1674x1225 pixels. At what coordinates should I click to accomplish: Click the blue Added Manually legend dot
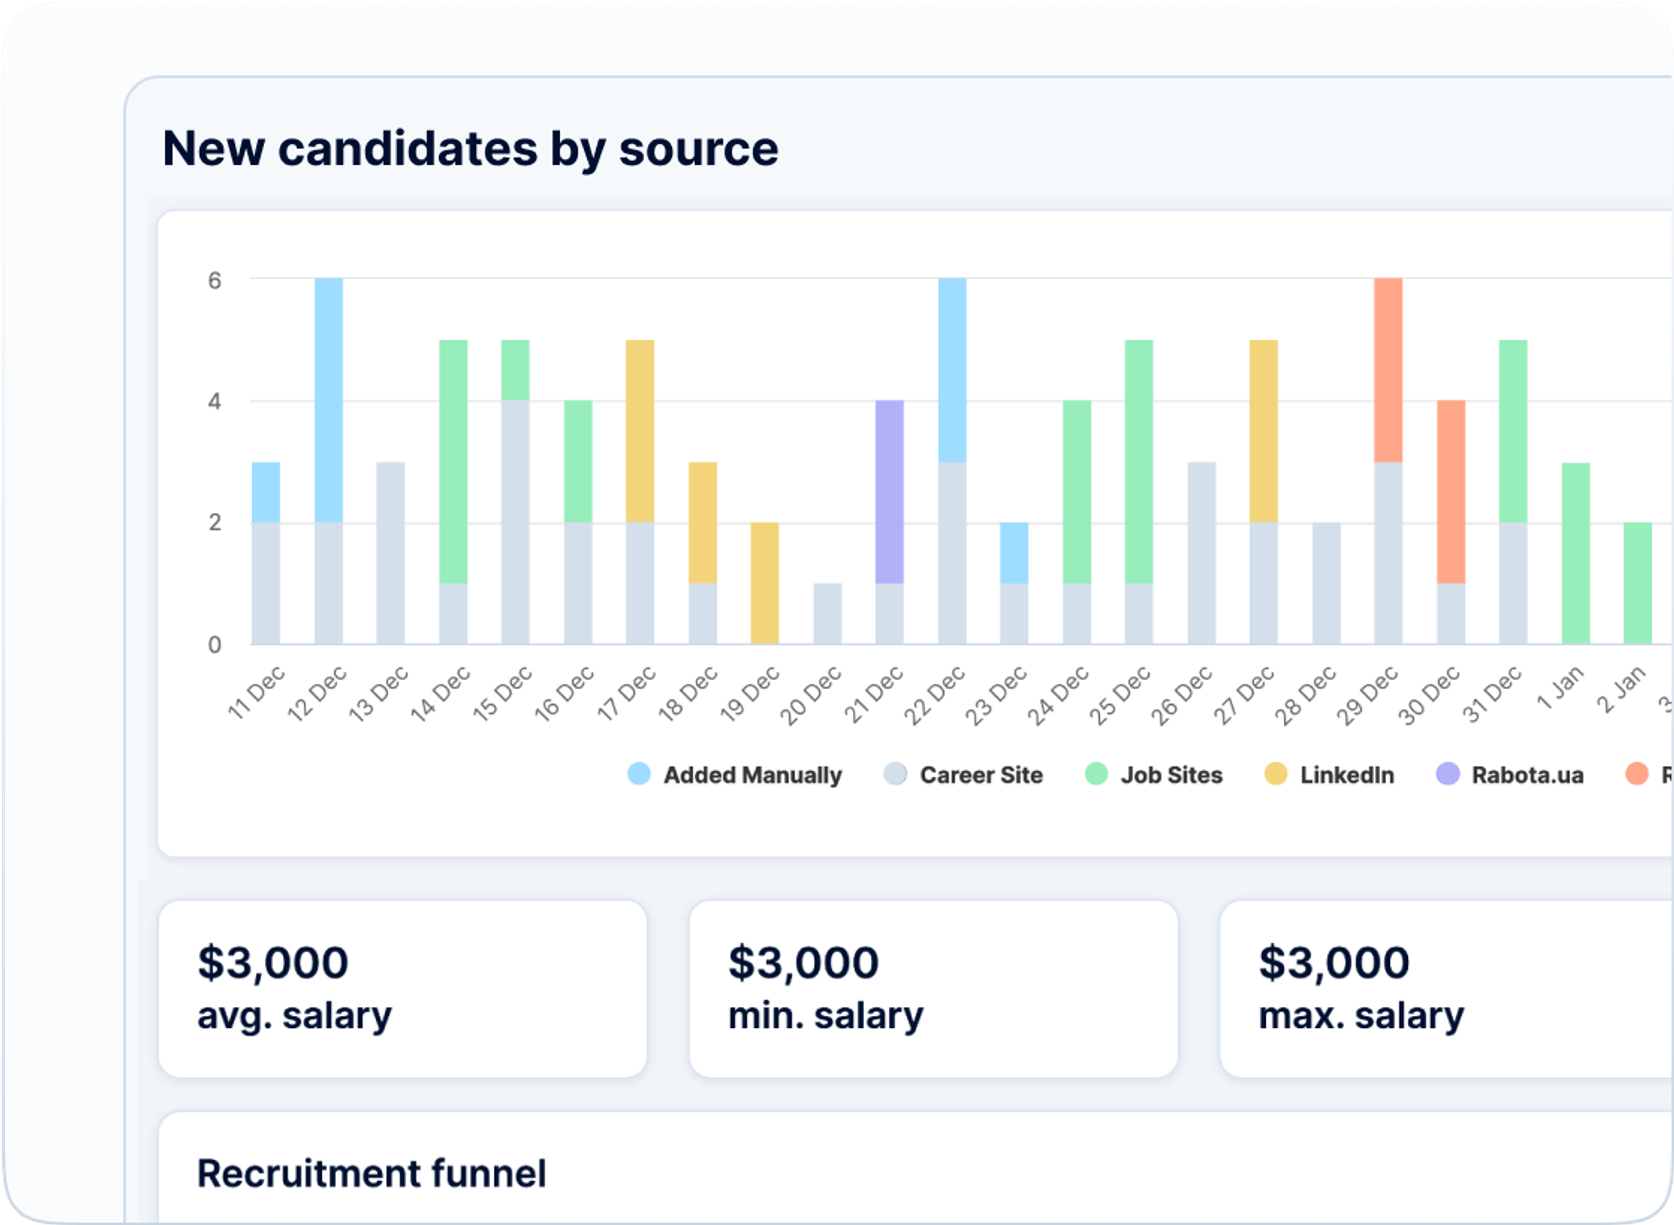pyautogui.click(x=639, y=774)
